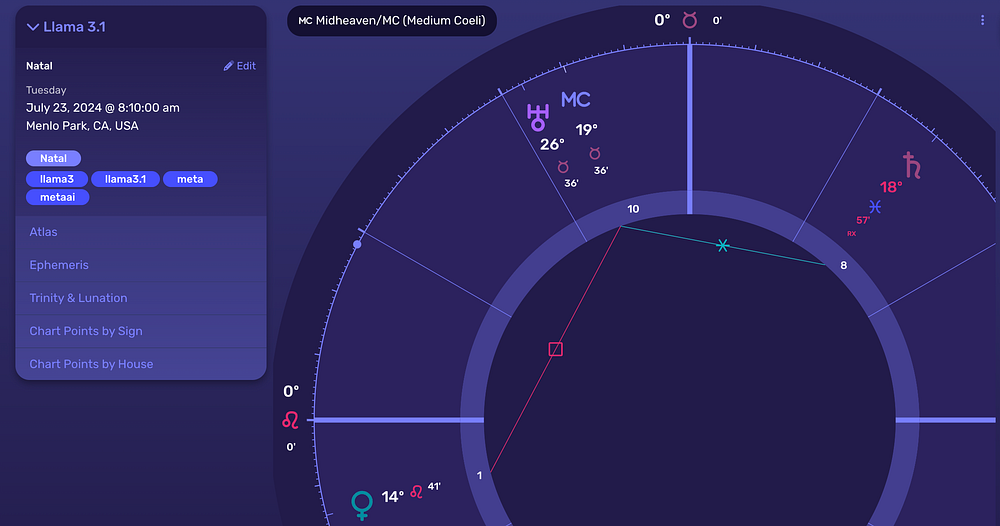Click the meta tag

(190, 179)
